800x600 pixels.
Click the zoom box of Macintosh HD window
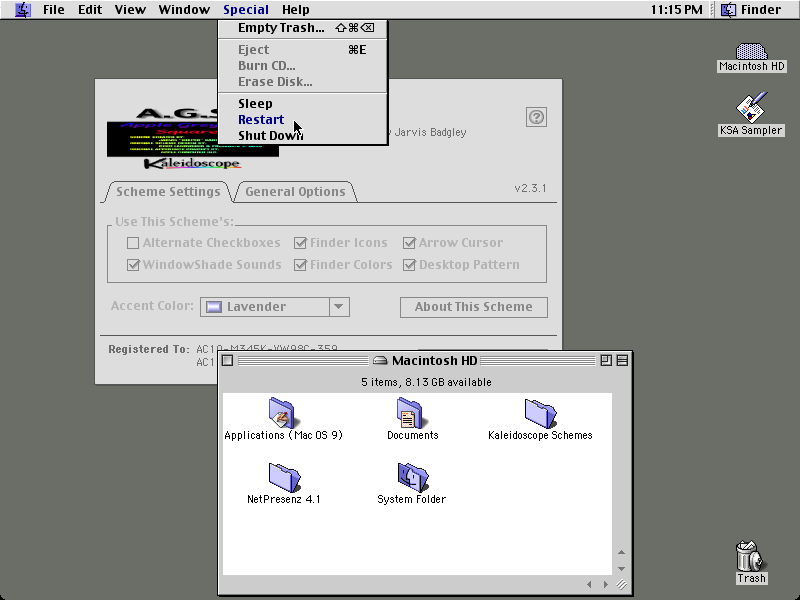click(x=606, y=361)
